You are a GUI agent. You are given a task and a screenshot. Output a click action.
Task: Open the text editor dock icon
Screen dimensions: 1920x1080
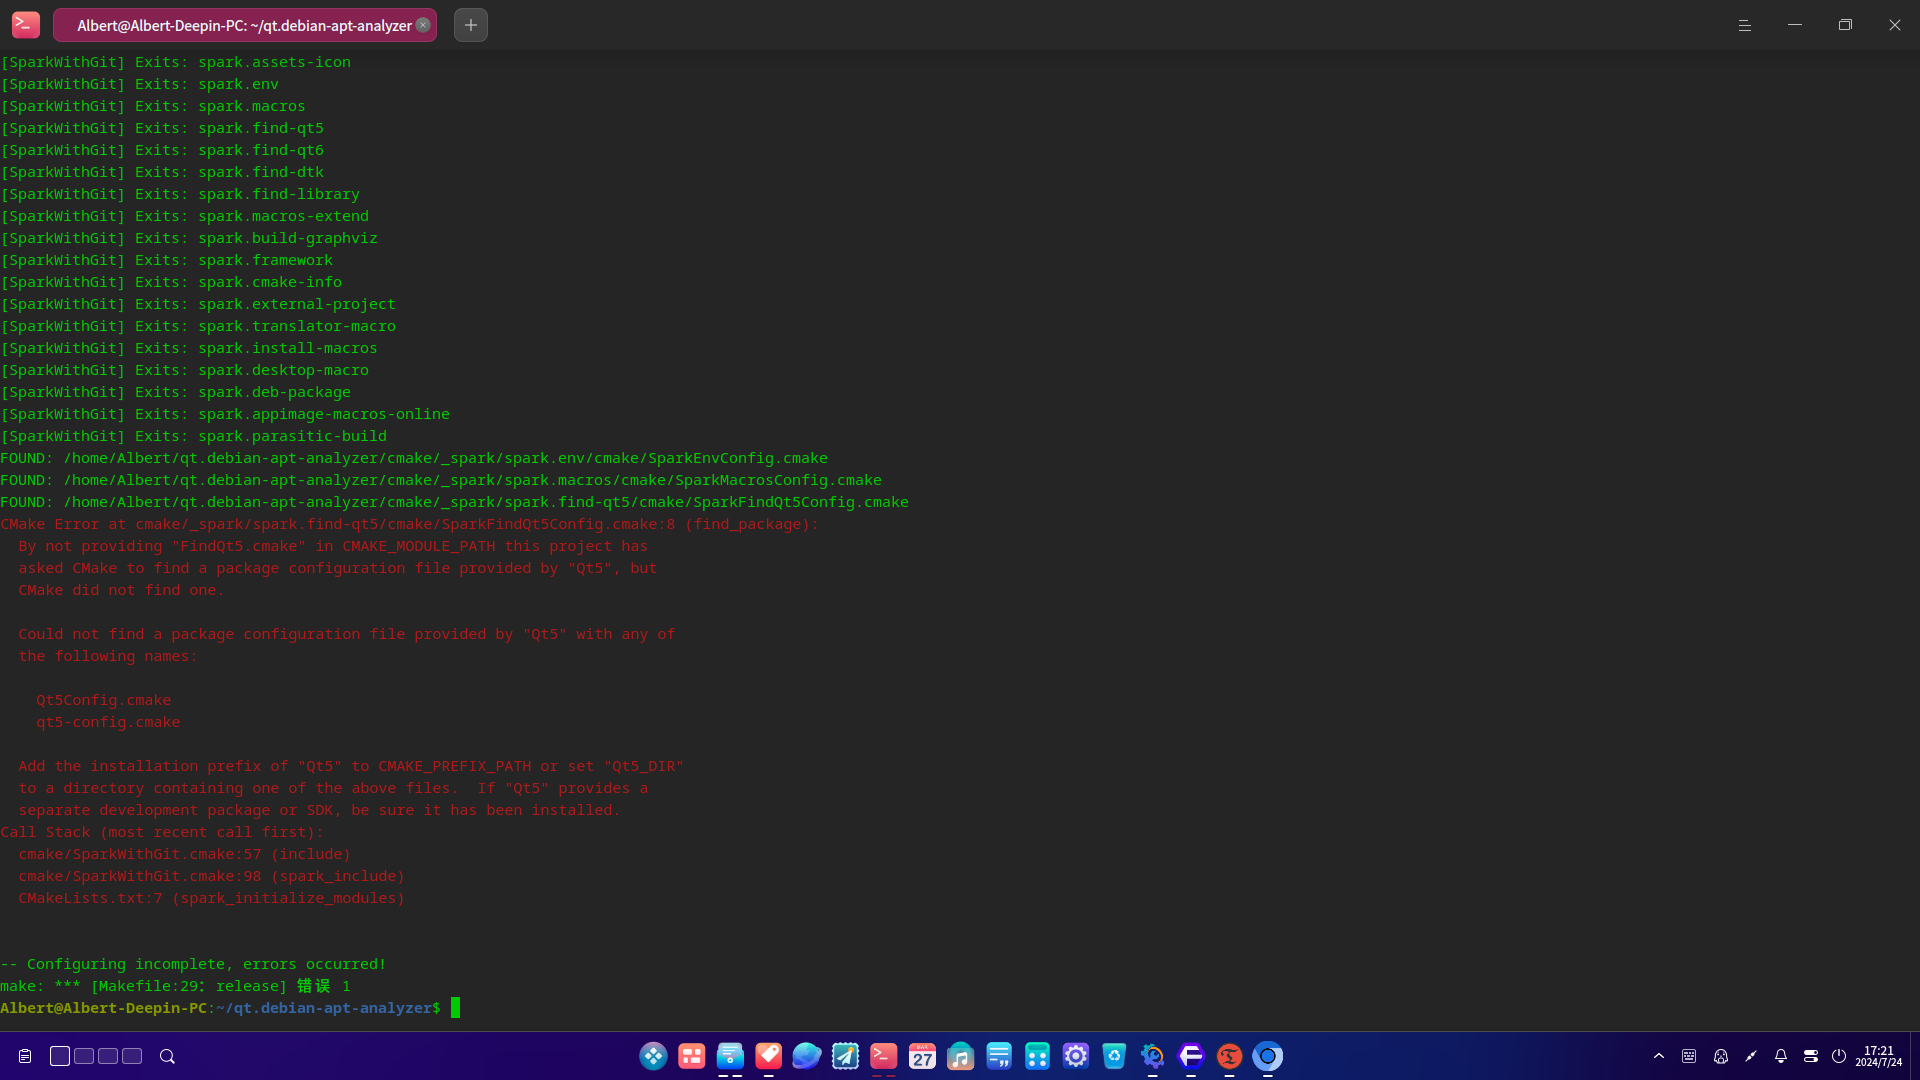click(x=999, y=1056)
